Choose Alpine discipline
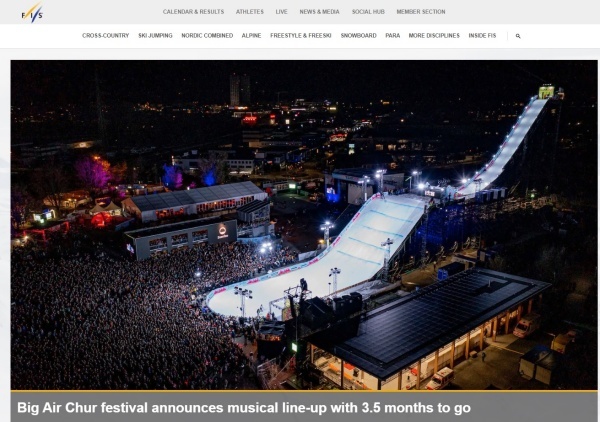This screenshot has height=422, width=600. (251, 36)
